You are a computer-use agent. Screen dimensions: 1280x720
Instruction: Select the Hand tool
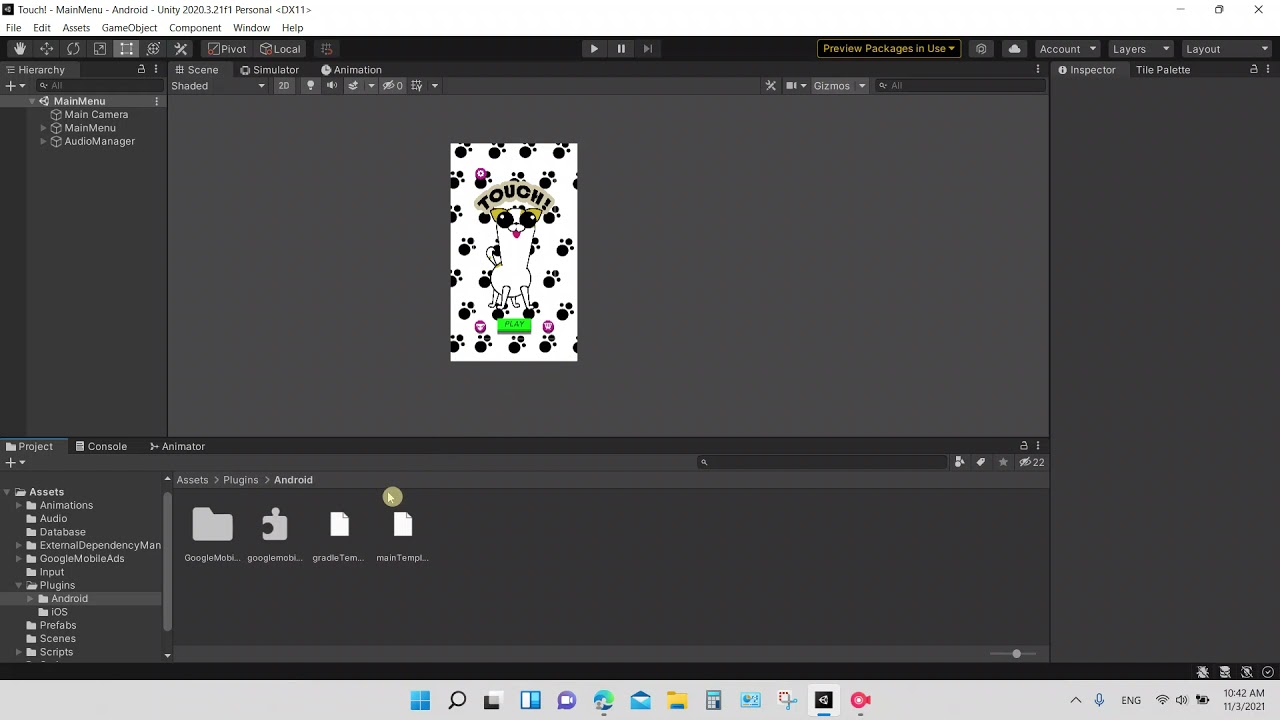click(19, 48)
